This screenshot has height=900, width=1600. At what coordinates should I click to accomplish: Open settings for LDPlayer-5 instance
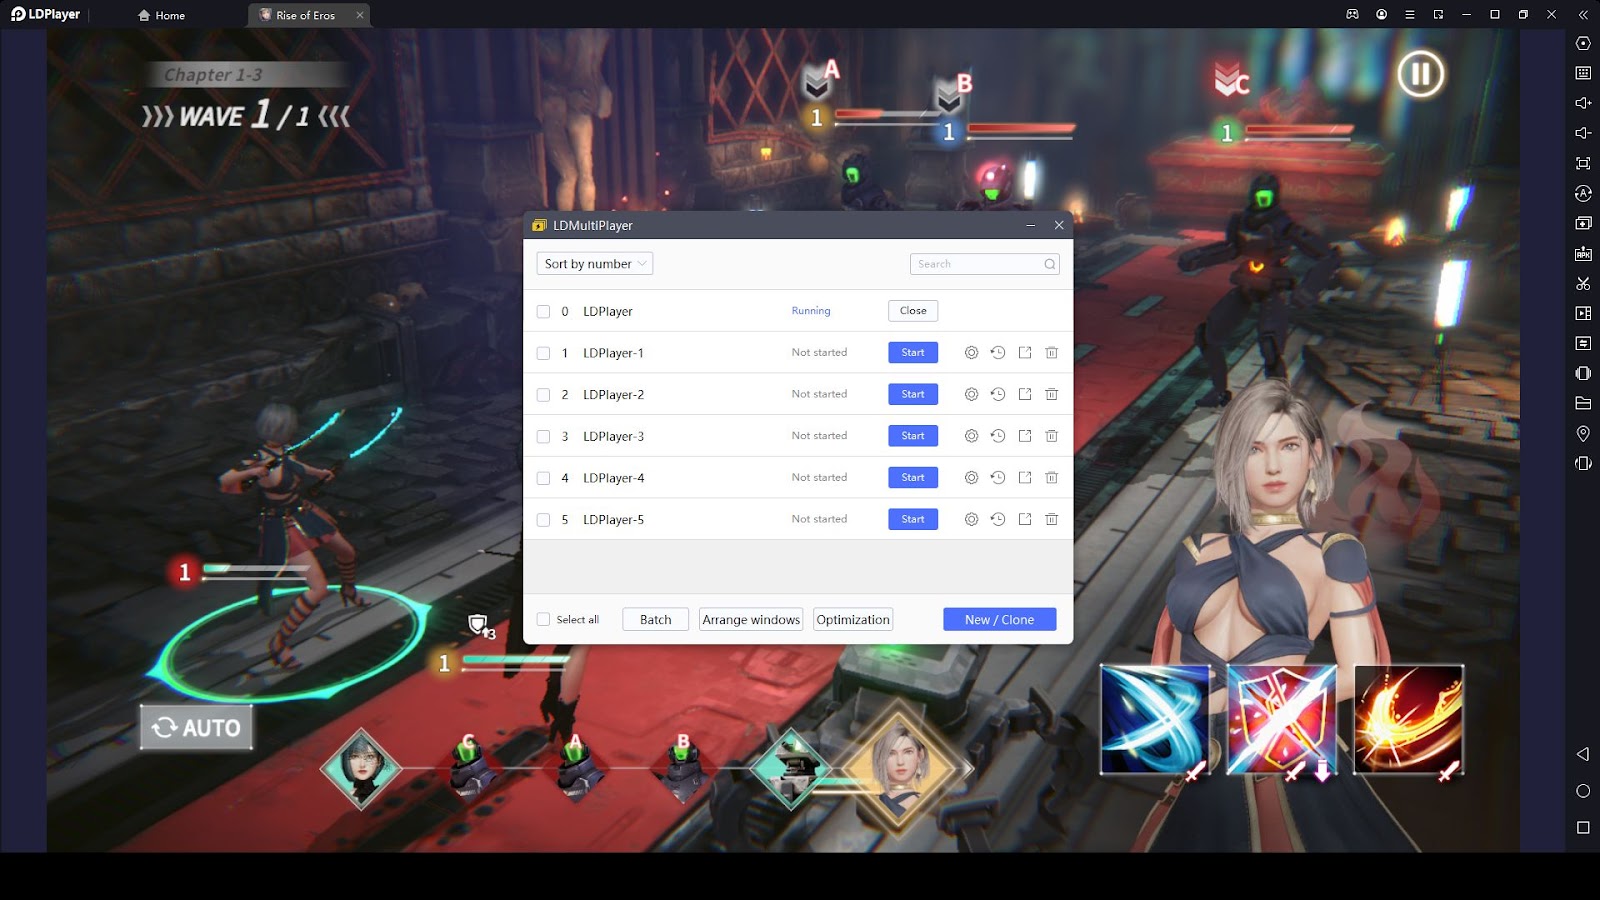pos(971,519)
